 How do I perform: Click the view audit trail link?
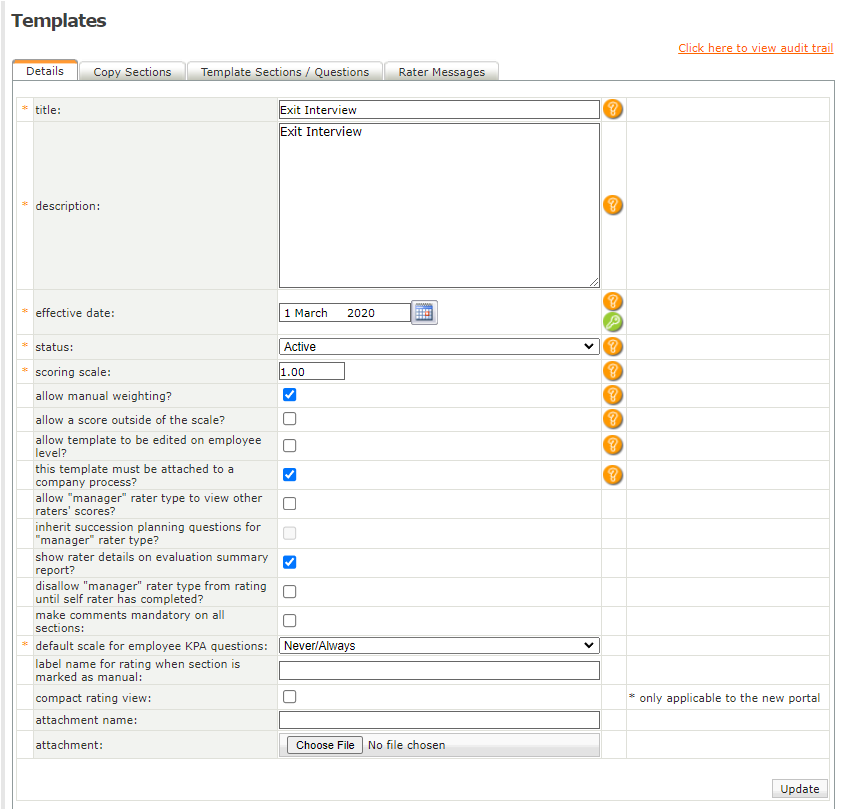755,48
